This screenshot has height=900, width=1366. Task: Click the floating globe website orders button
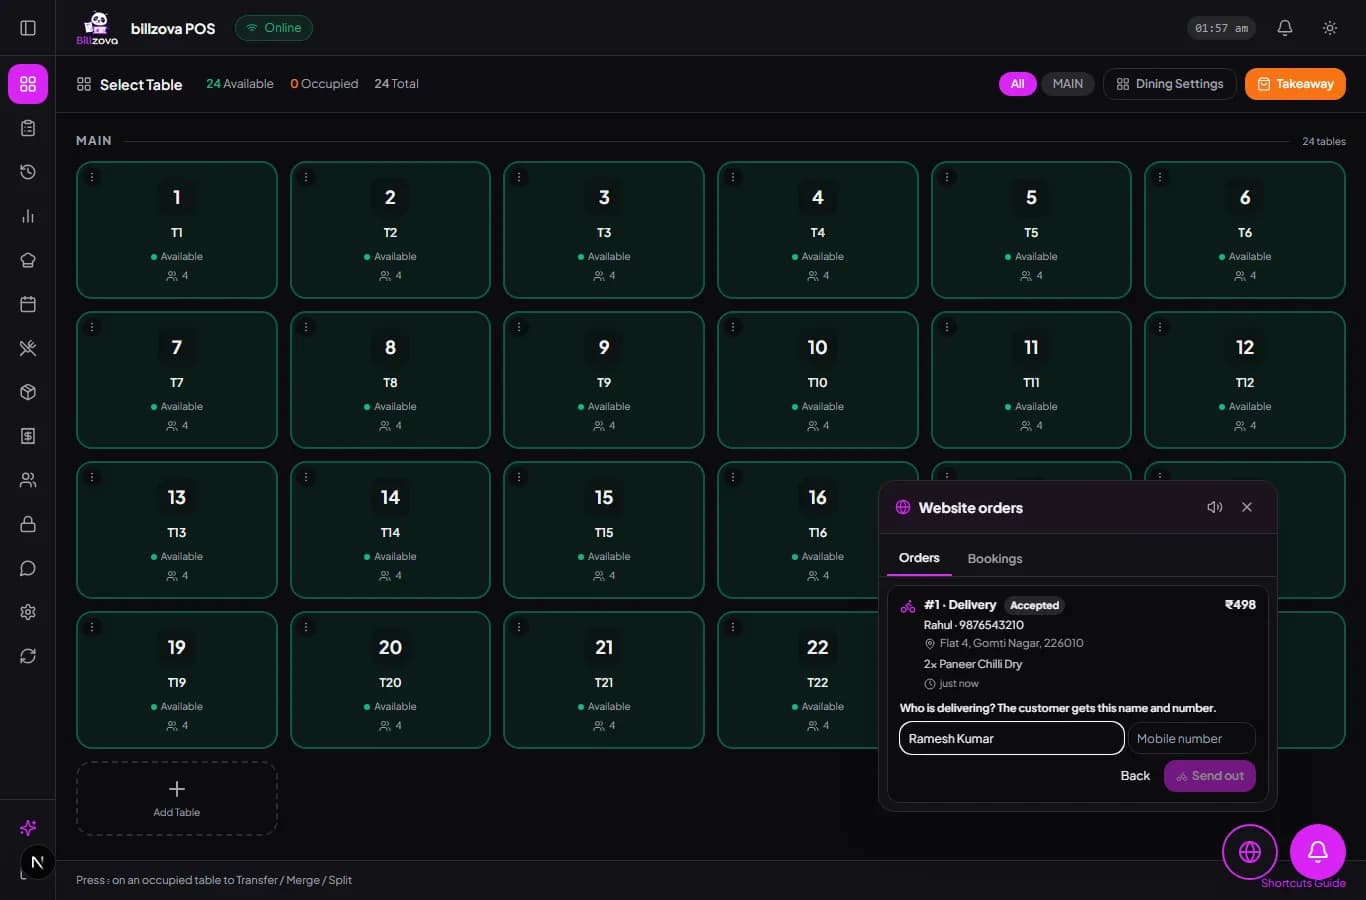point(1250,852)
